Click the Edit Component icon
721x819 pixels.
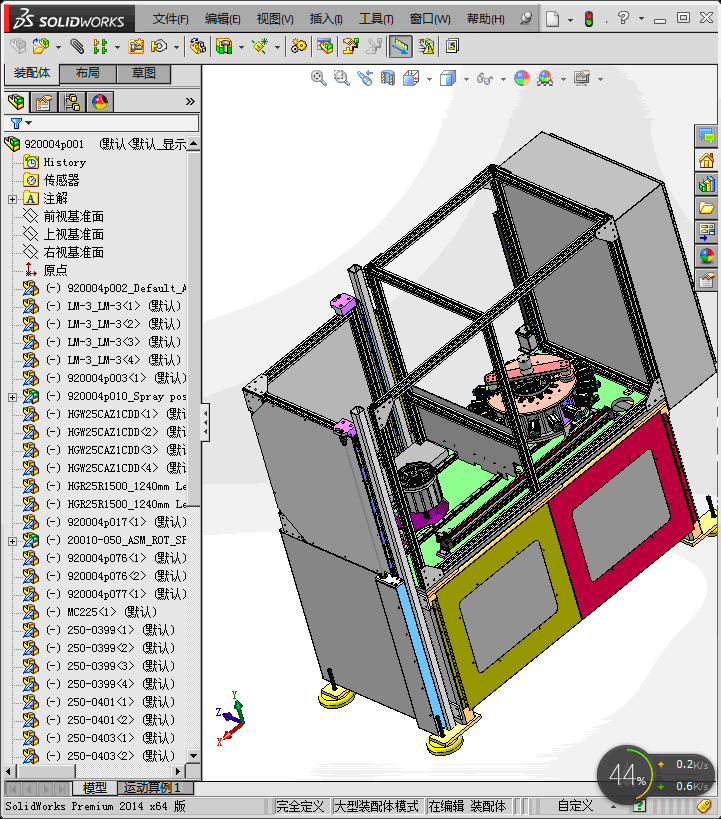click(18, 46)
